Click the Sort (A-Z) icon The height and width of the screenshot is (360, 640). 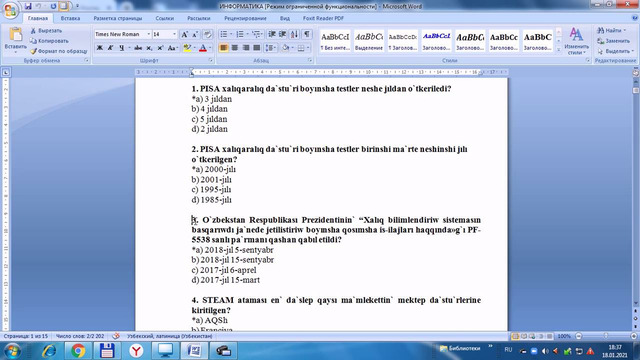point(294,34)
